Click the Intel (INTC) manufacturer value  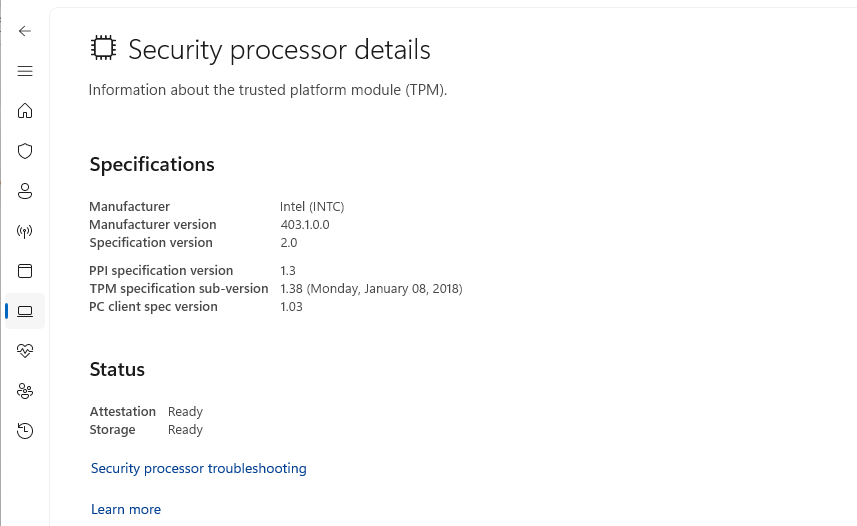(312, 207)
